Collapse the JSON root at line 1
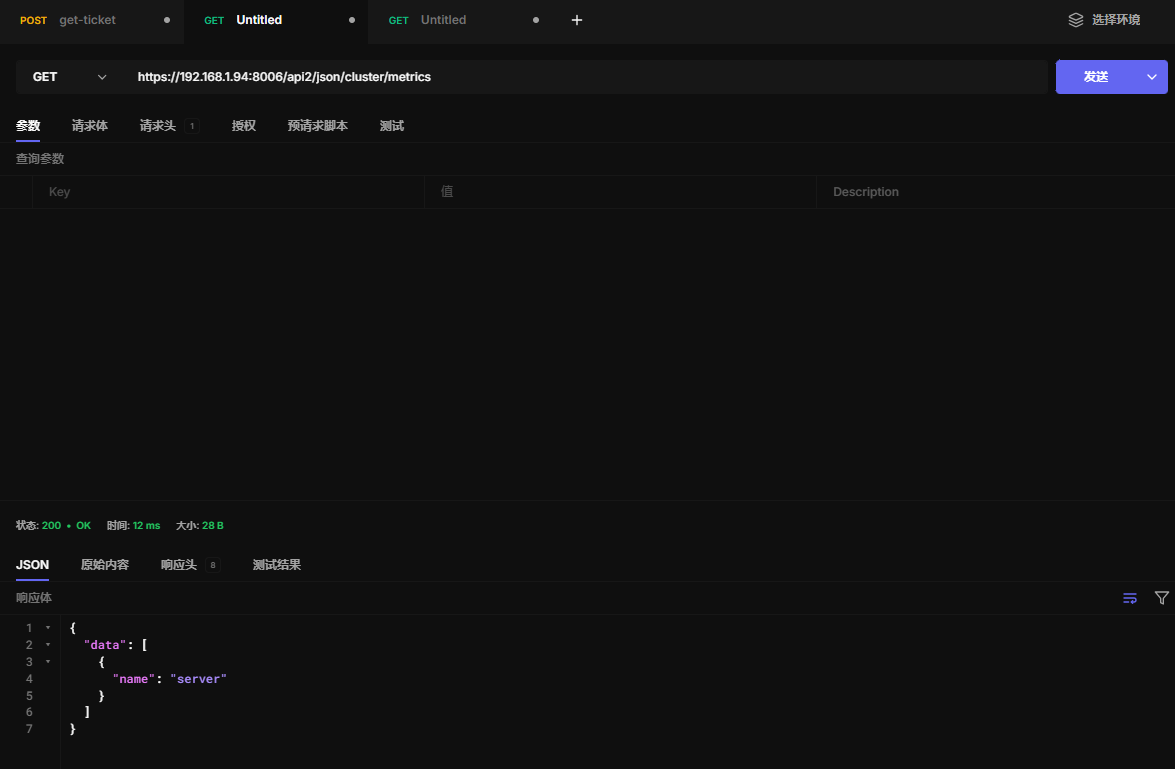 point(48,628)
